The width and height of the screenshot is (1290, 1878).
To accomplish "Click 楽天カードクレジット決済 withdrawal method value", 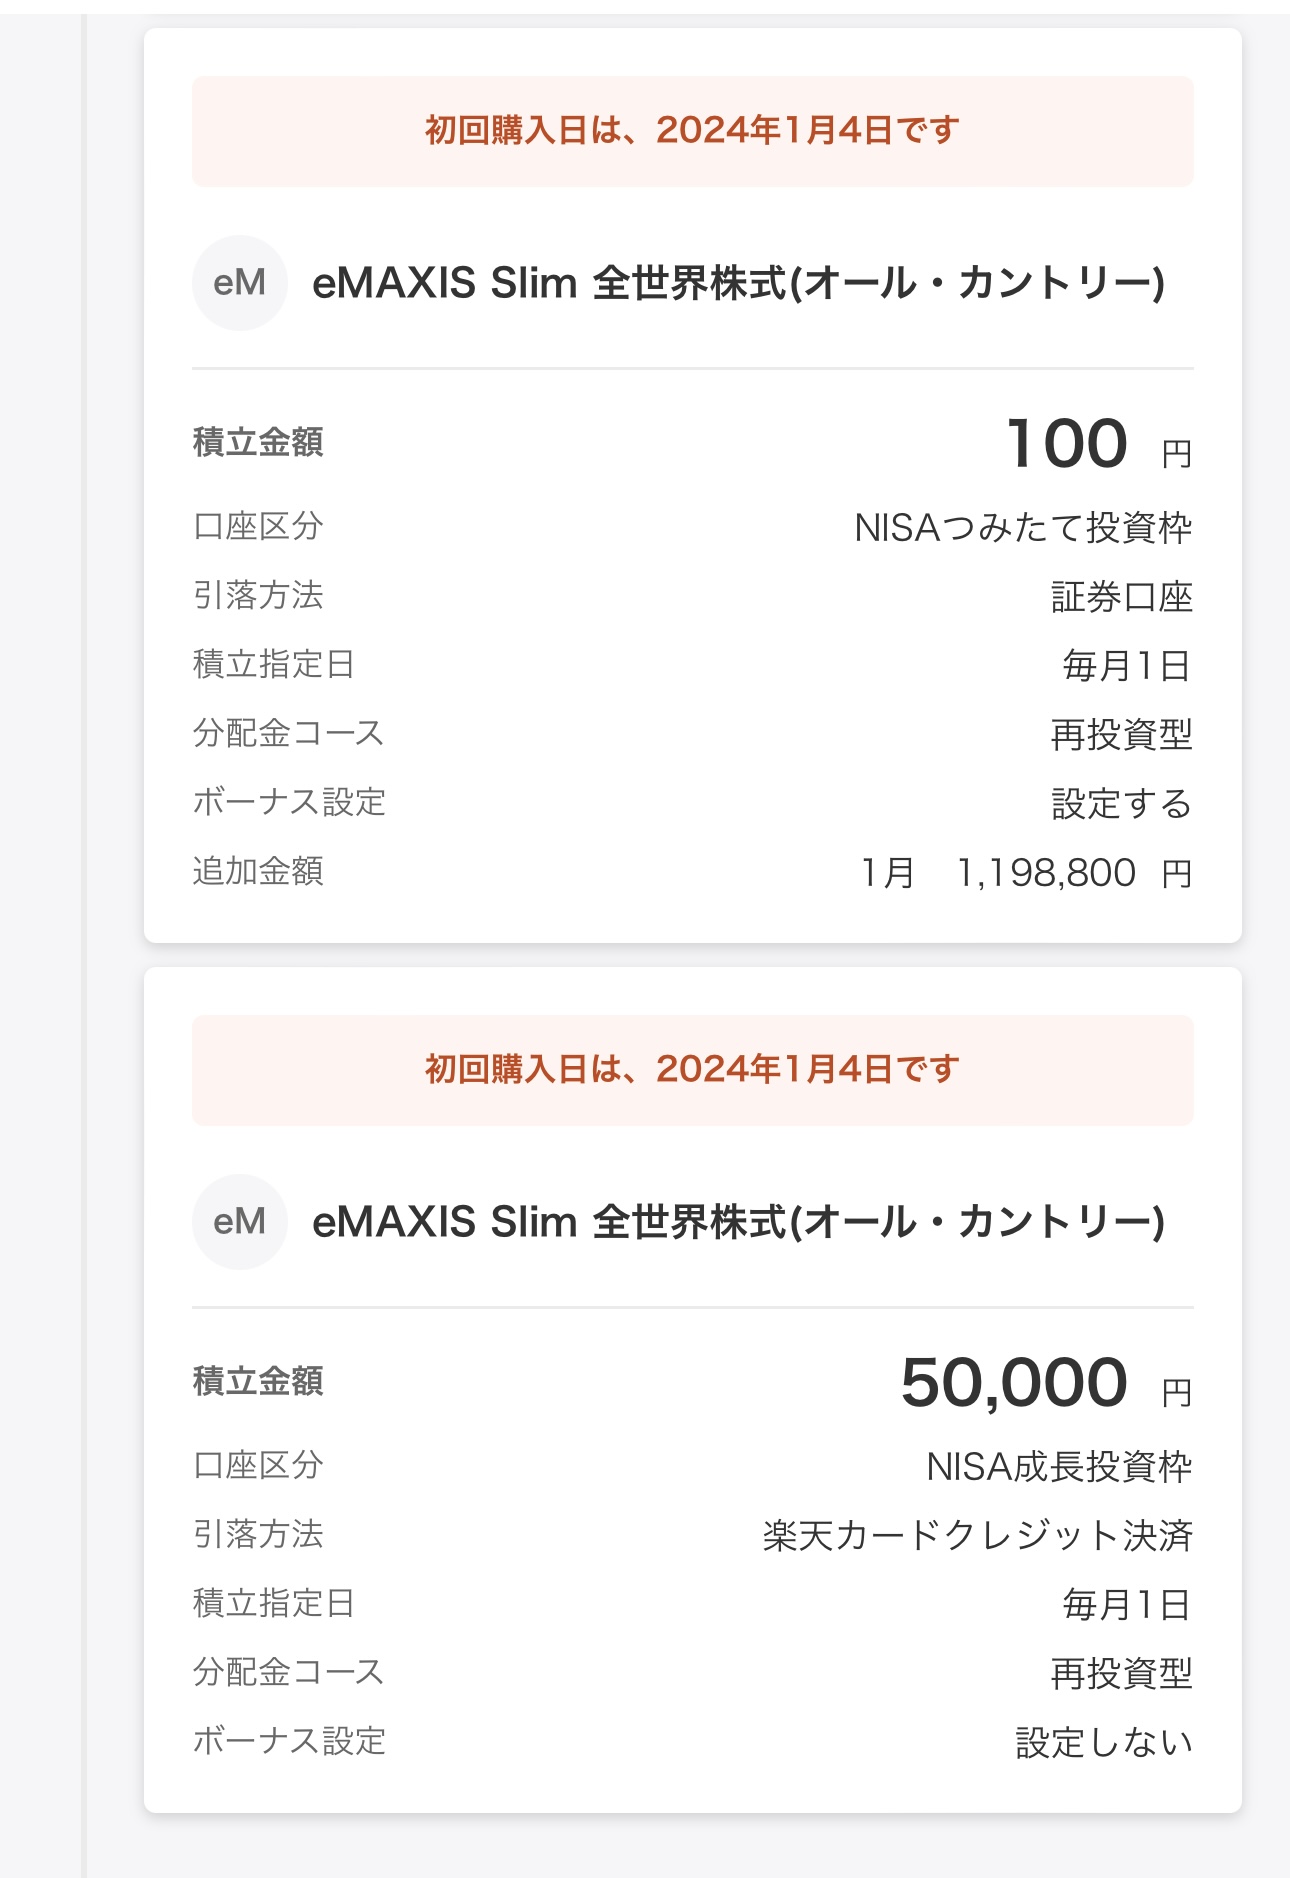I will pos(978,1535).
